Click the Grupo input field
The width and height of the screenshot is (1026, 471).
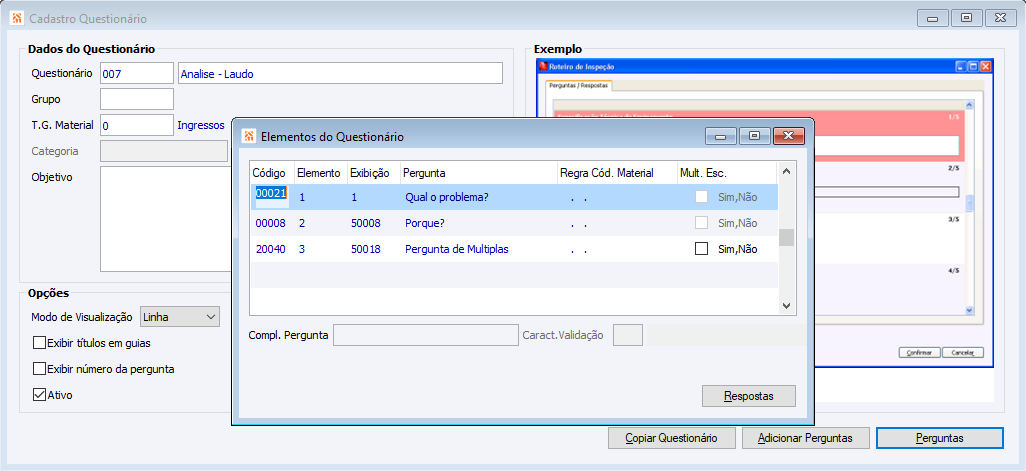click(137, 99)
